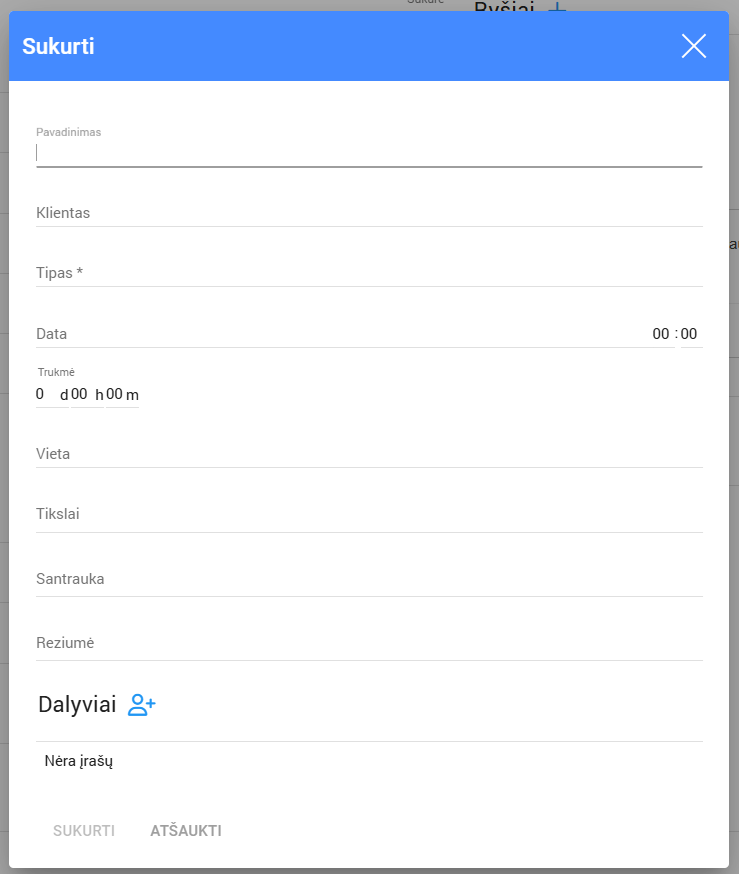Screen dimensions: 739x874
Task: Cancel with the ATŠAUKTI button
Action: (x=186, y=831)
